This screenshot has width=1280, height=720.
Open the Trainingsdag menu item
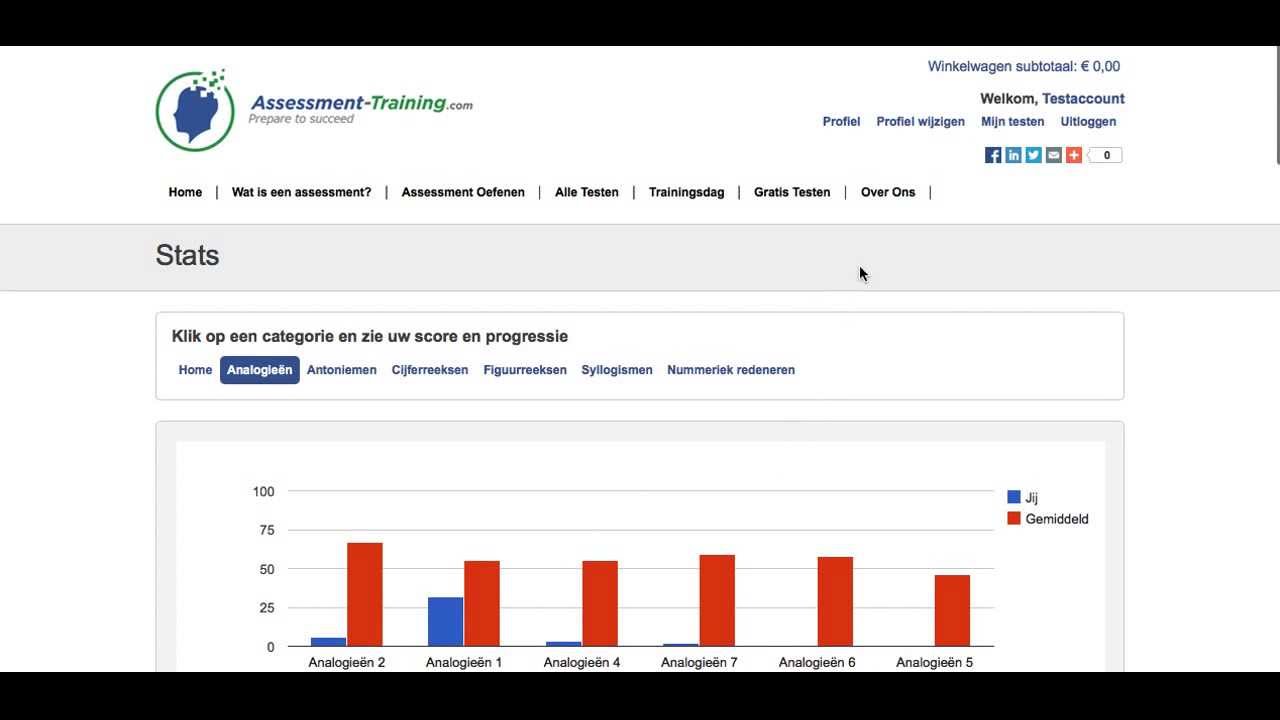(686, 192)
